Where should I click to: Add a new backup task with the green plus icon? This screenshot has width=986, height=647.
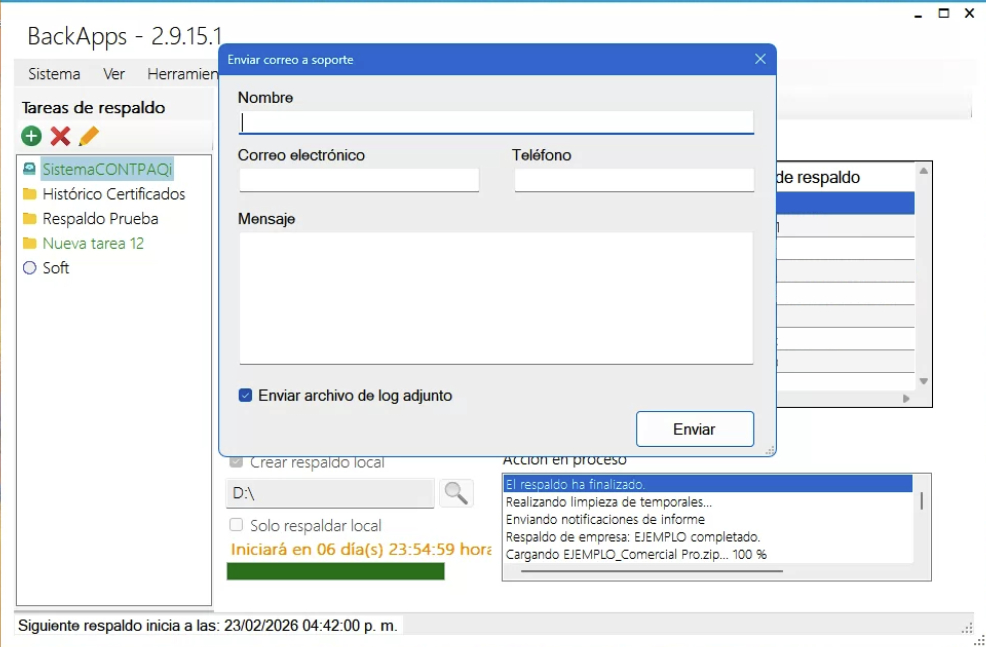click(31, 136)
